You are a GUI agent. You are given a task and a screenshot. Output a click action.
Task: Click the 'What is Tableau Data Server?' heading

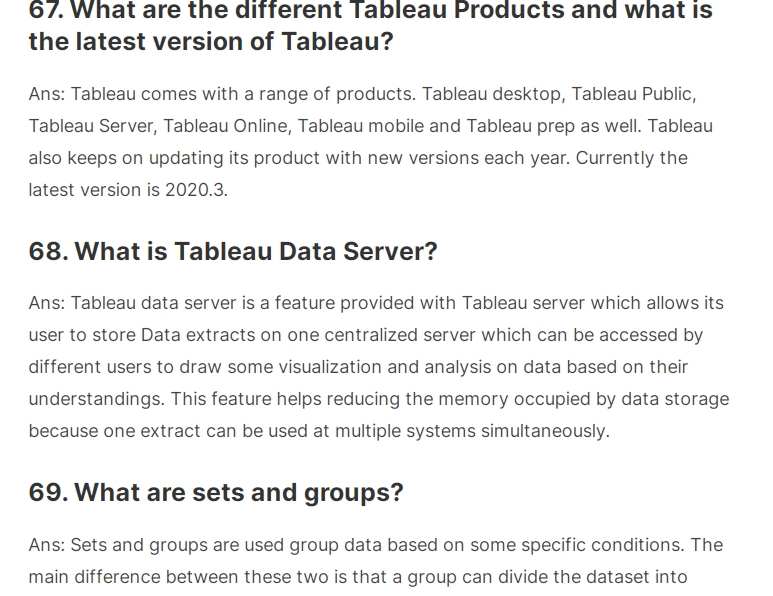point(233,251)
